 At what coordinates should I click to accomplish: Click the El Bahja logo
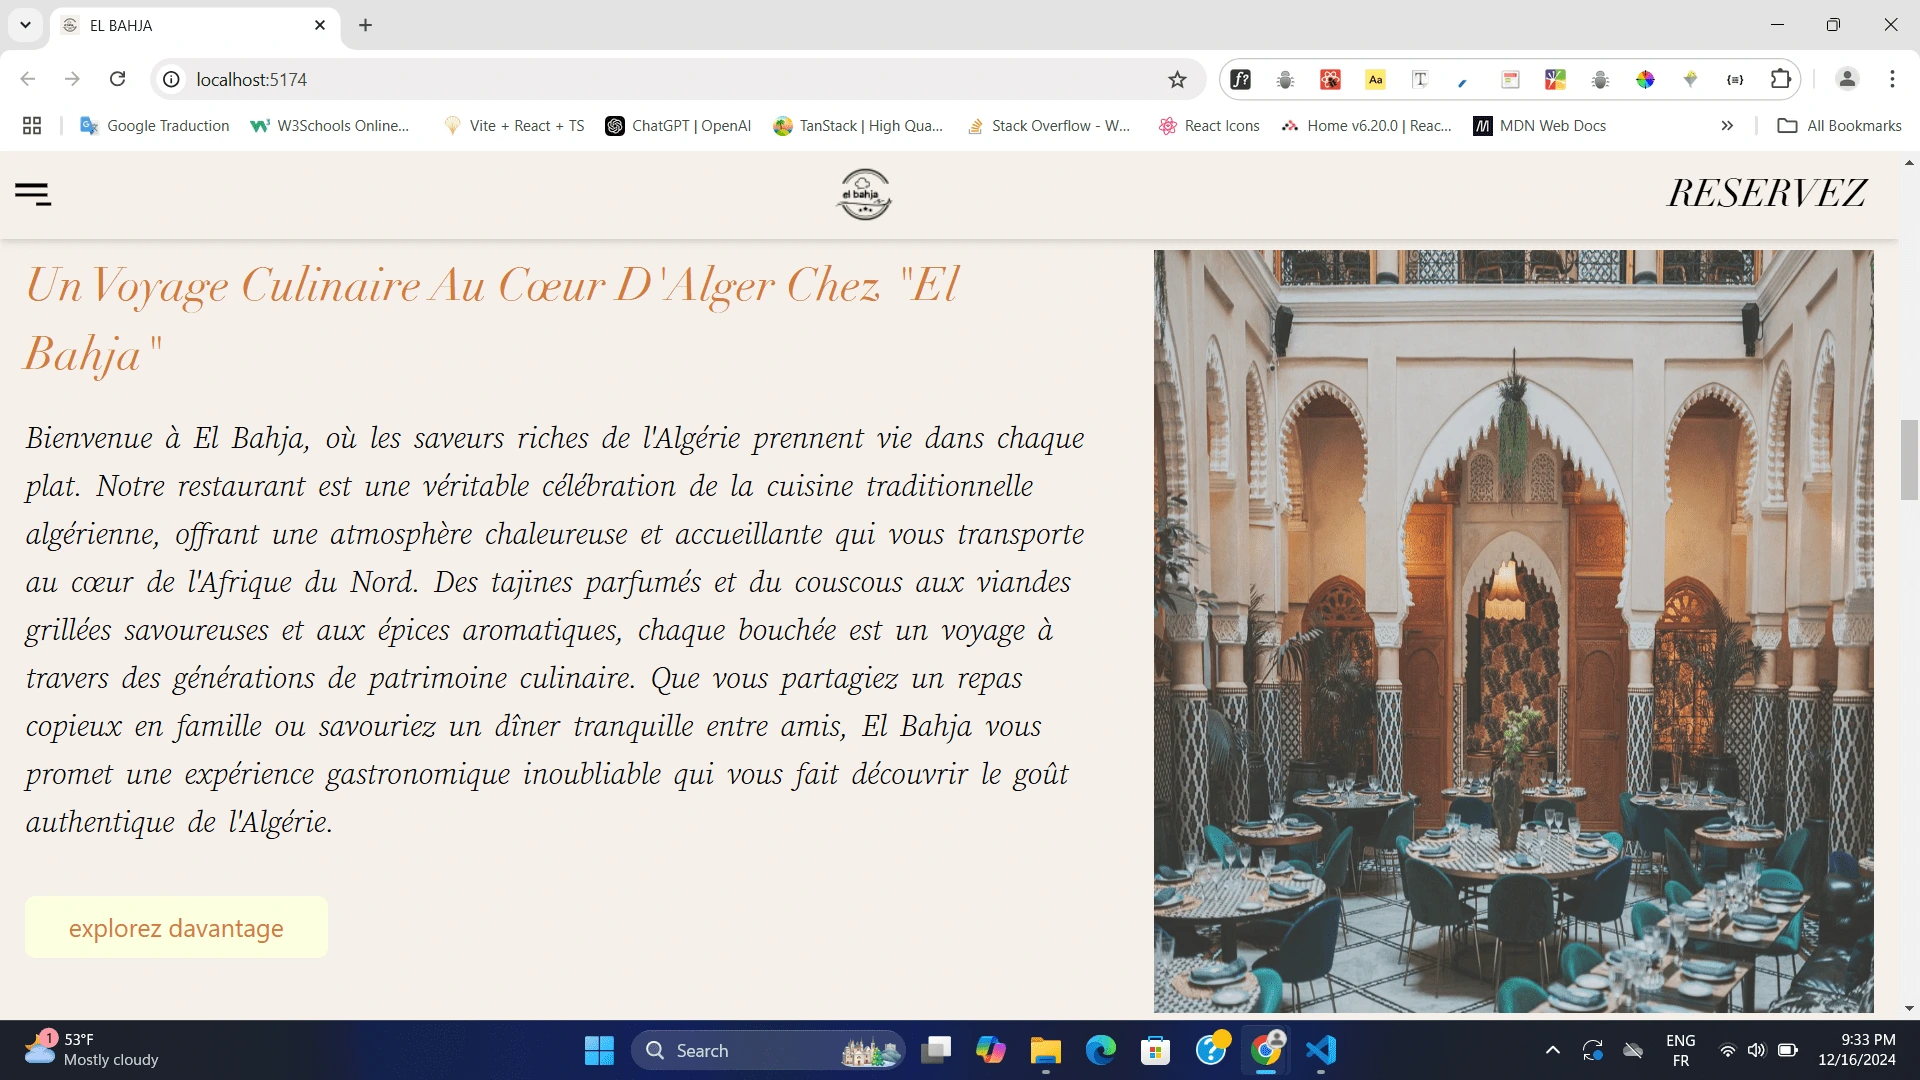[x=864, y=194]
